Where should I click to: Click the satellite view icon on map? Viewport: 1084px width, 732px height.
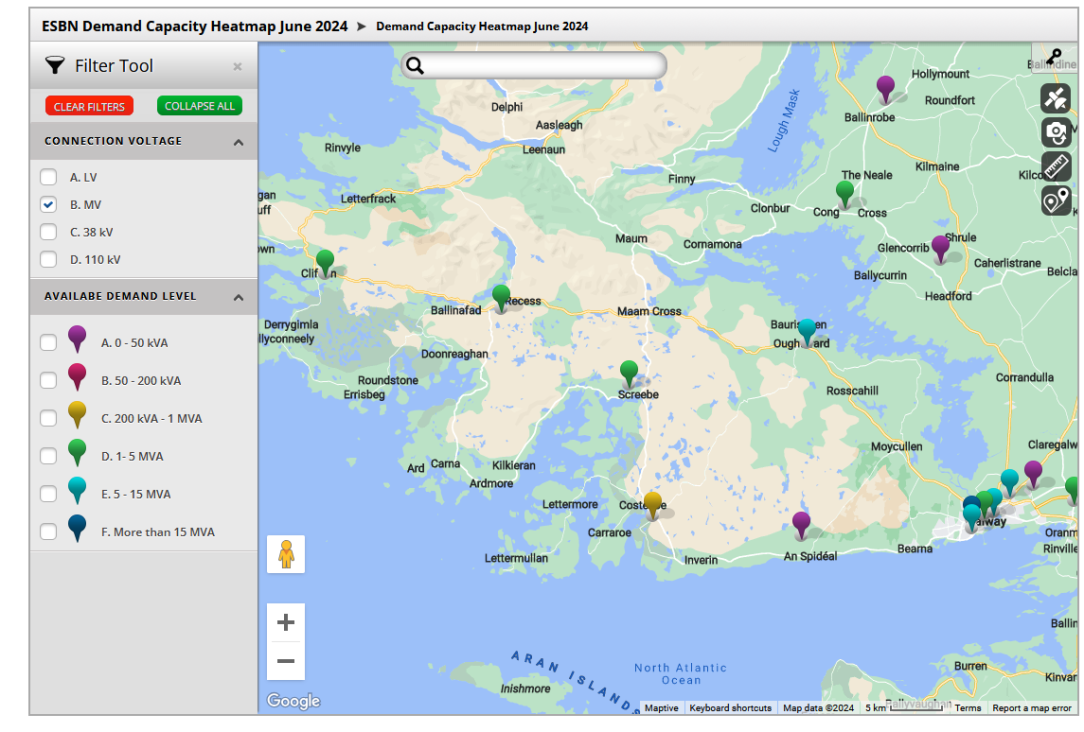[1056, 98]
